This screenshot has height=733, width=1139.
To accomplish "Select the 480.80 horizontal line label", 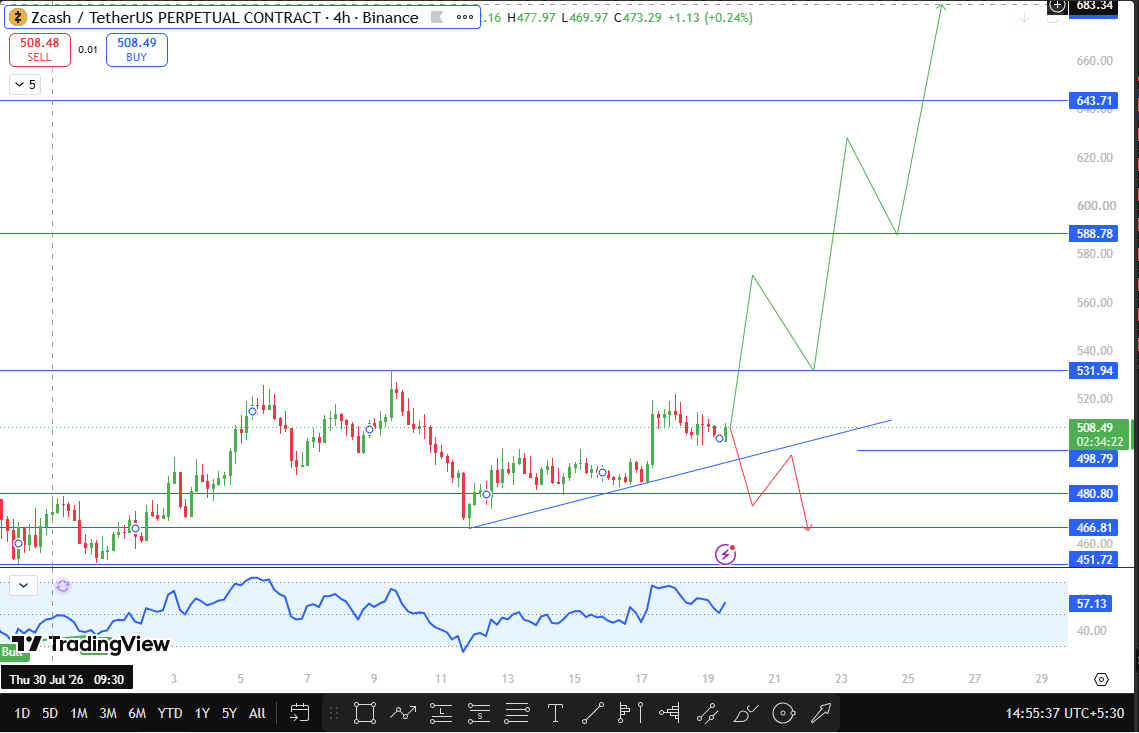I will [x=1094, y=493].
